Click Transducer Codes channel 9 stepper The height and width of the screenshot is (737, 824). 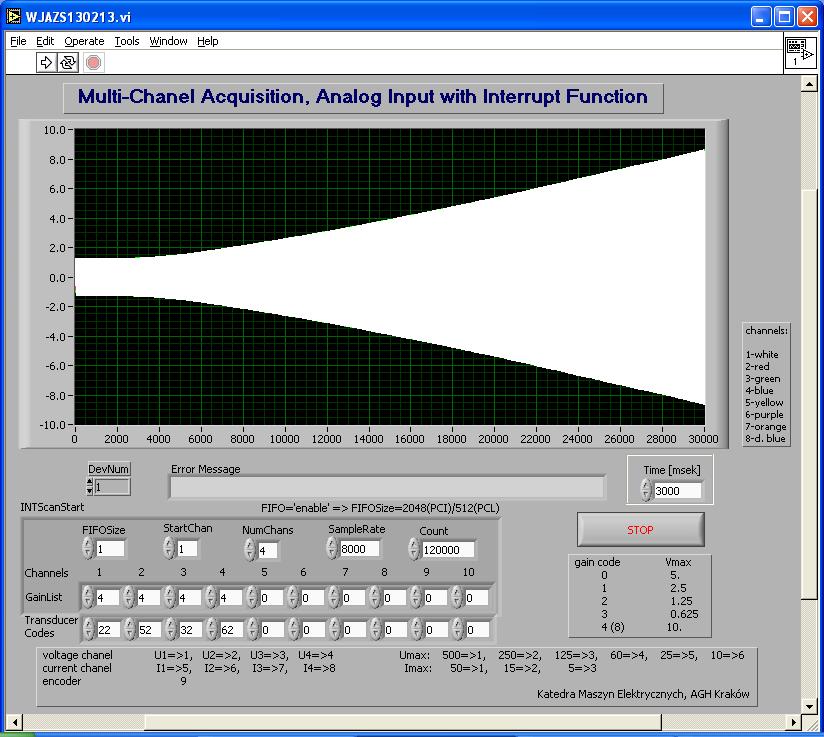pyautogui.click(x=417, y=629)
